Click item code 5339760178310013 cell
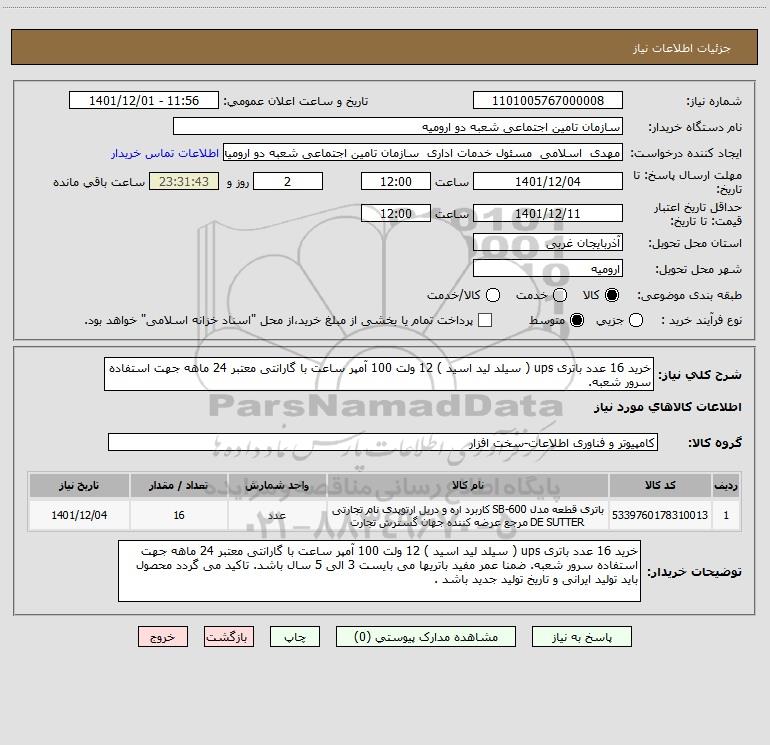Image resolution: width=770 pixels, height=745 pixels. (x=660, y=515)
